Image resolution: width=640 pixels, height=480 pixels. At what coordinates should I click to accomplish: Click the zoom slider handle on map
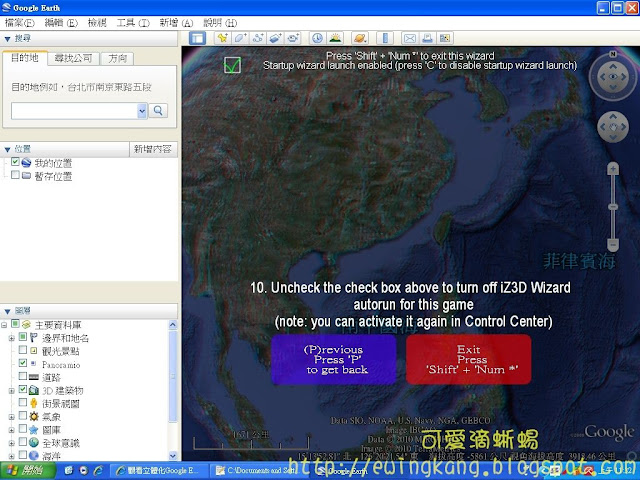(613, 207)
